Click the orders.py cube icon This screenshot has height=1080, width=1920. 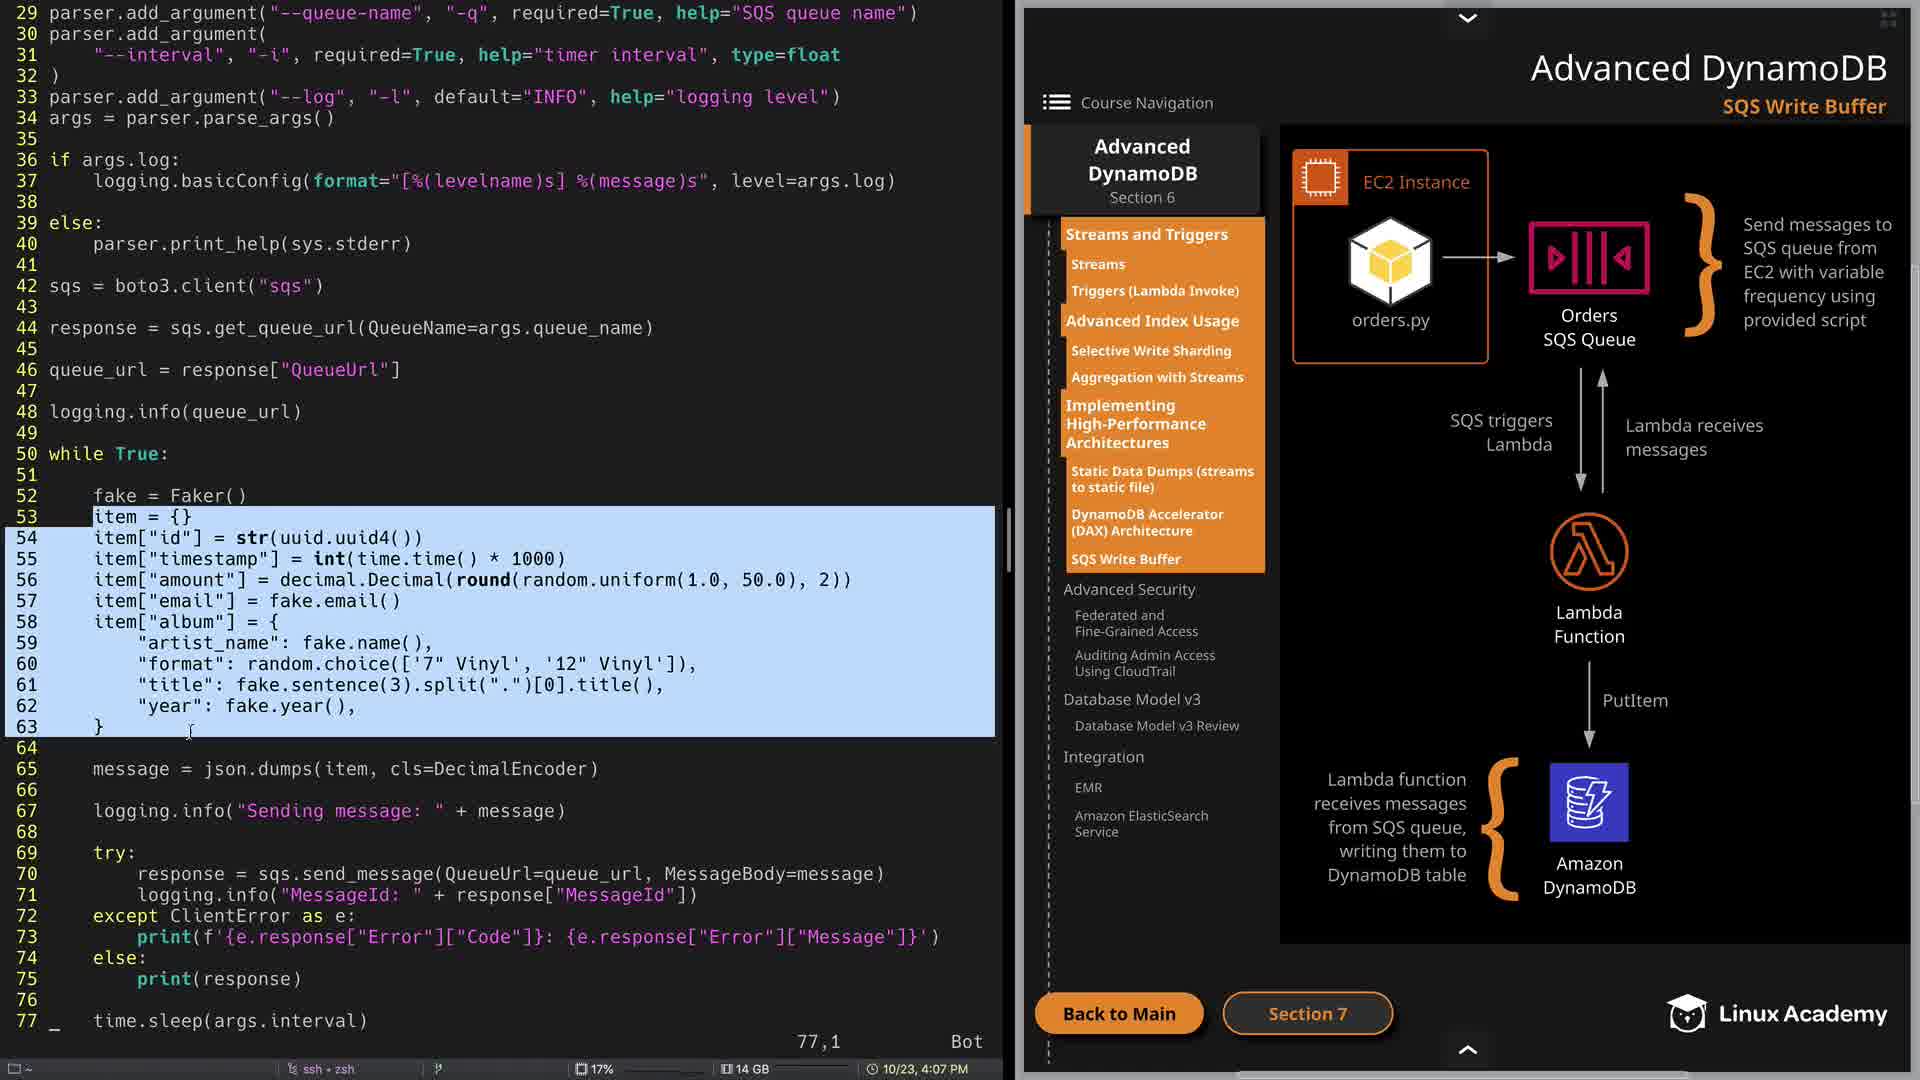pyautogui.click(x=1390, y=262)
